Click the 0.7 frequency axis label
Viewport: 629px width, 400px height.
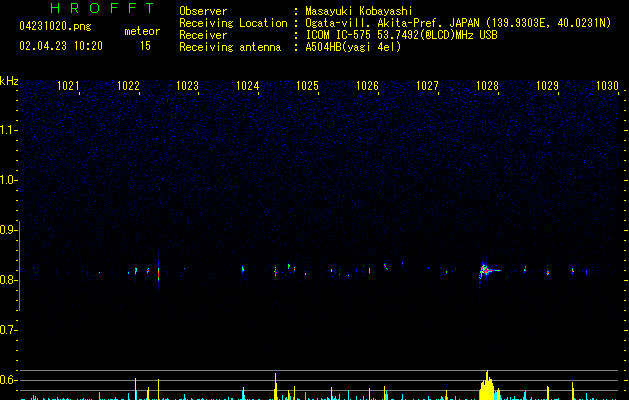tap(8, 330)
